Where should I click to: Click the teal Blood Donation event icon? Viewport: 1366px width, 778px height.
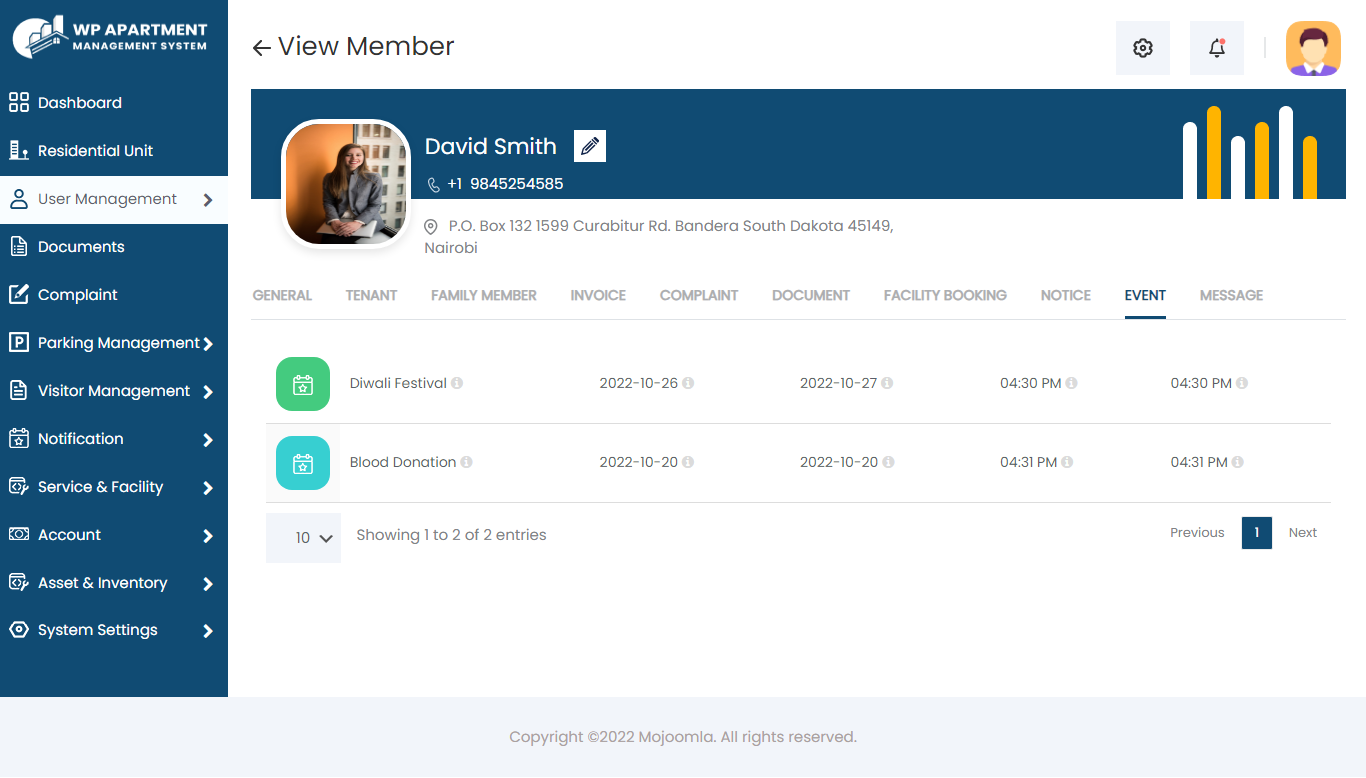pos(303,463)
